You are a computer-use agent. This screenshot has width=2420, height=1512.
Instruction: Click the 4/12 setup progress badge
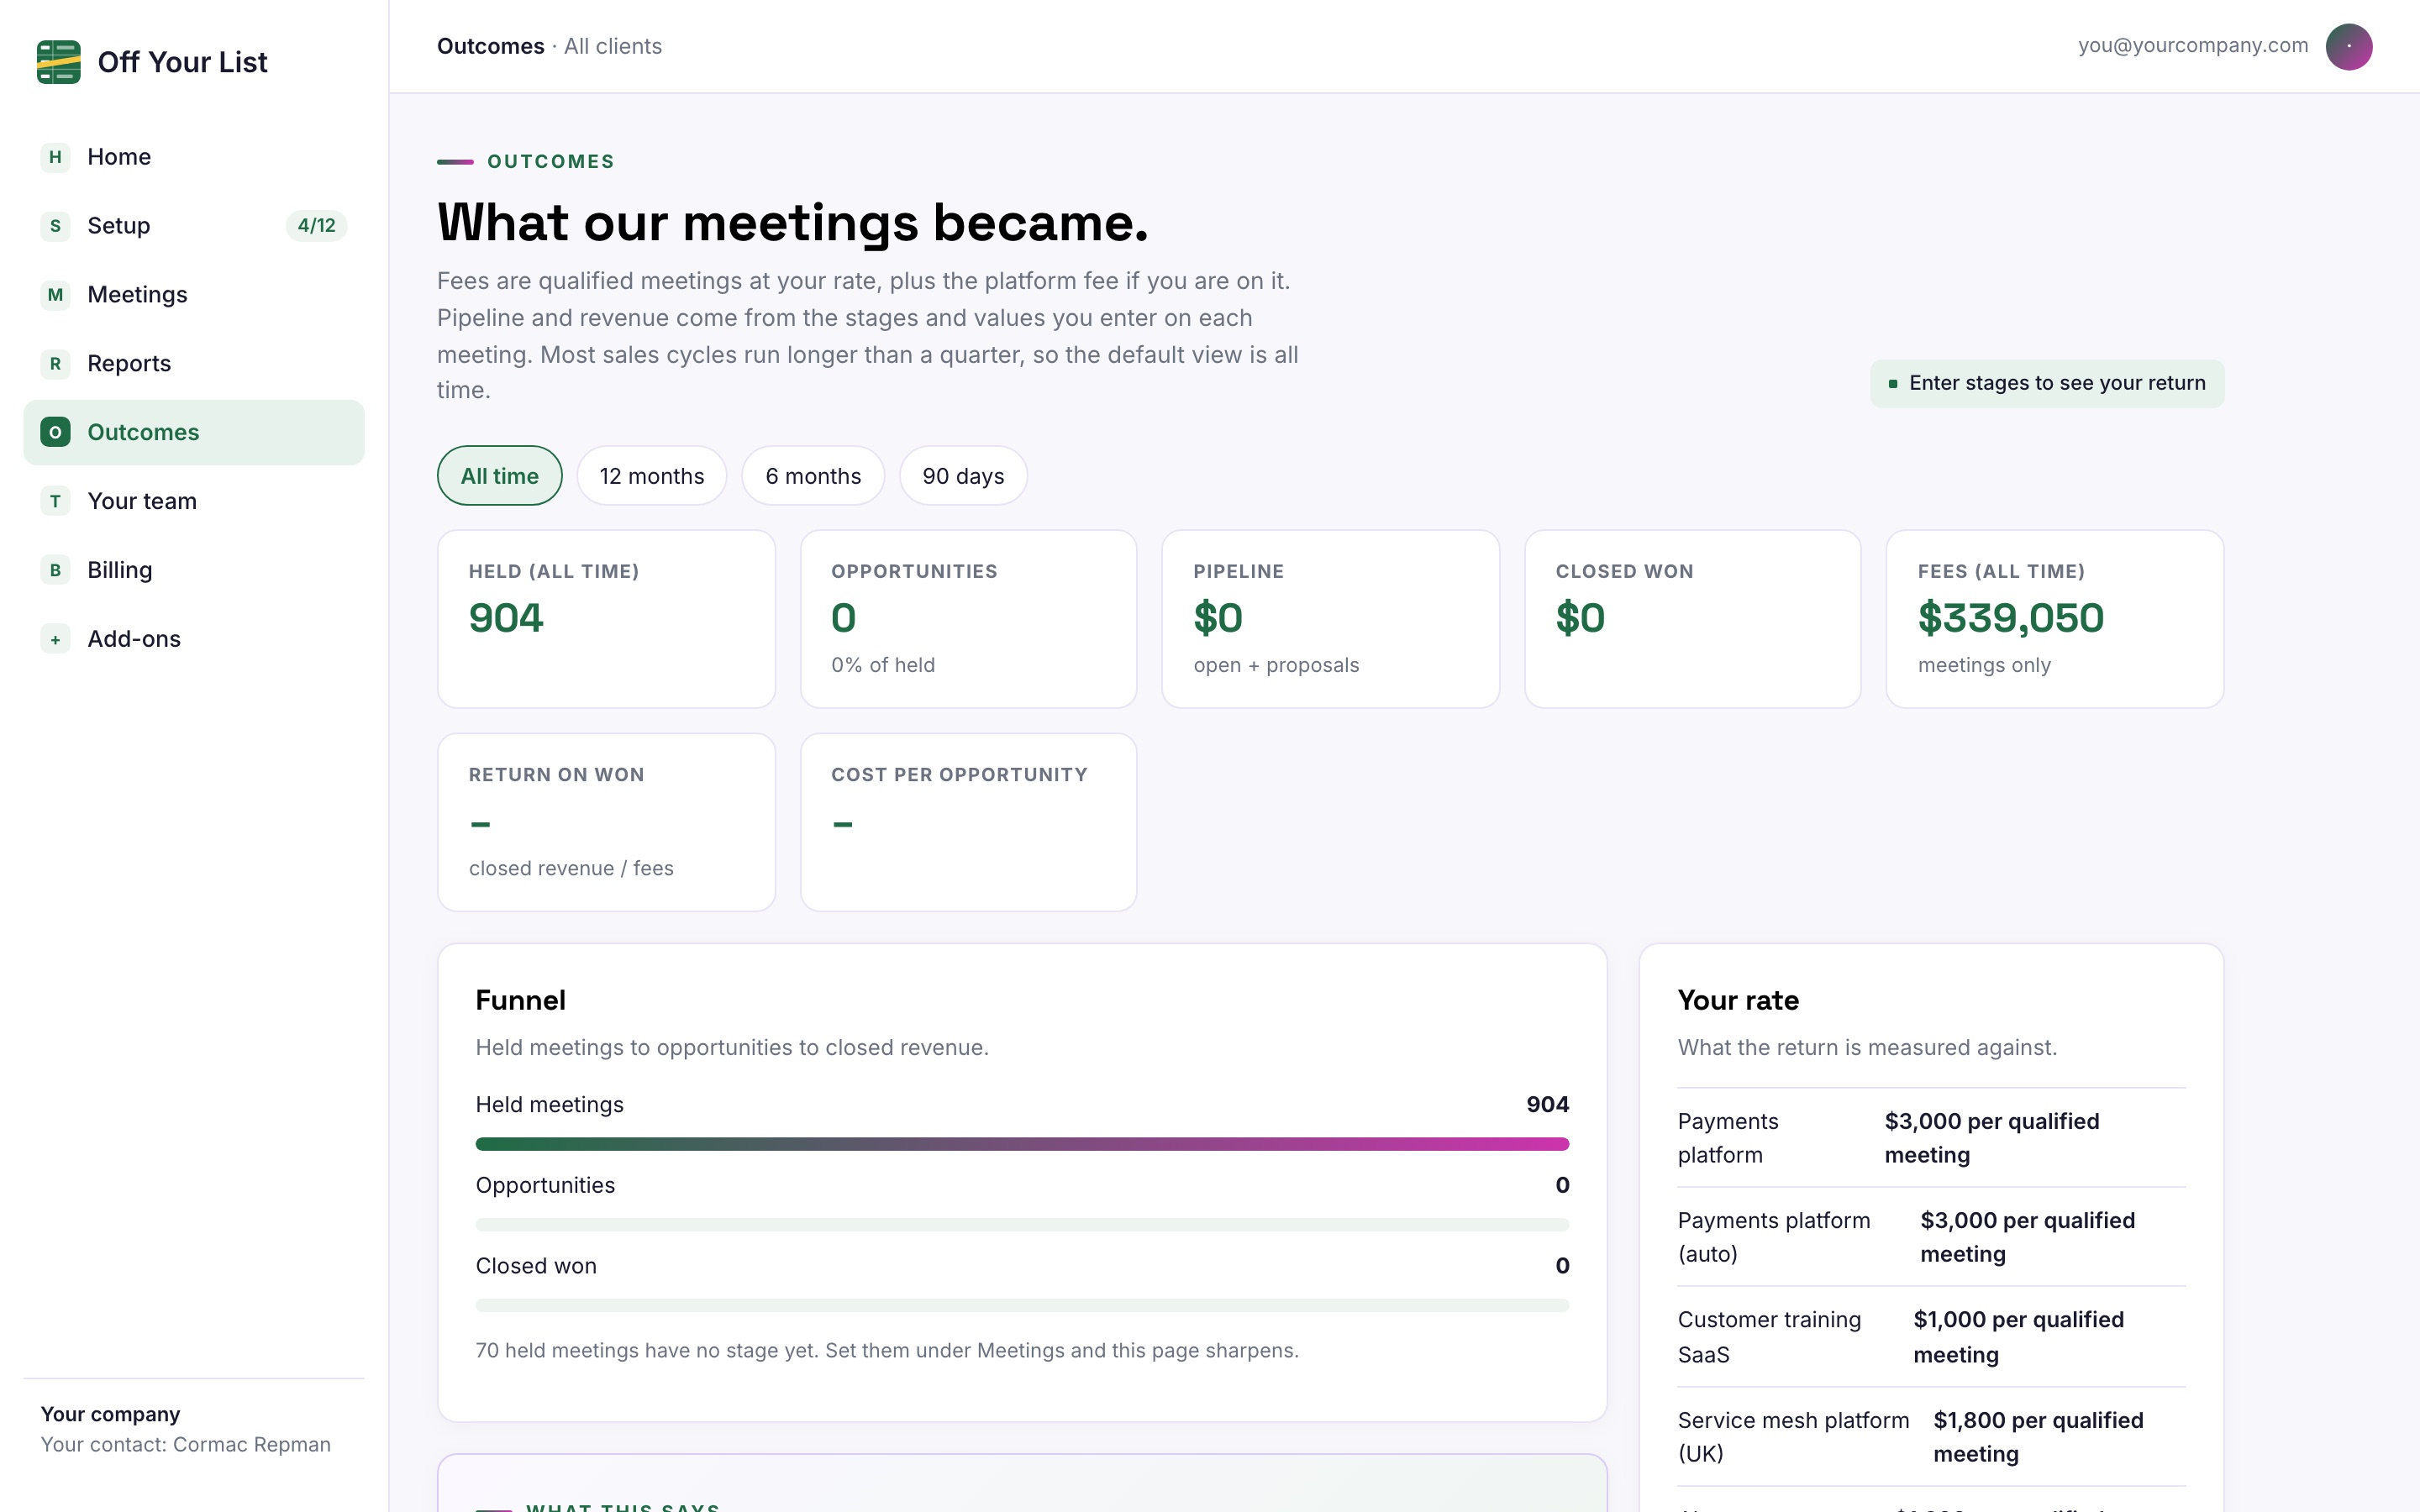pyautogui.click(x=316, y=226)
